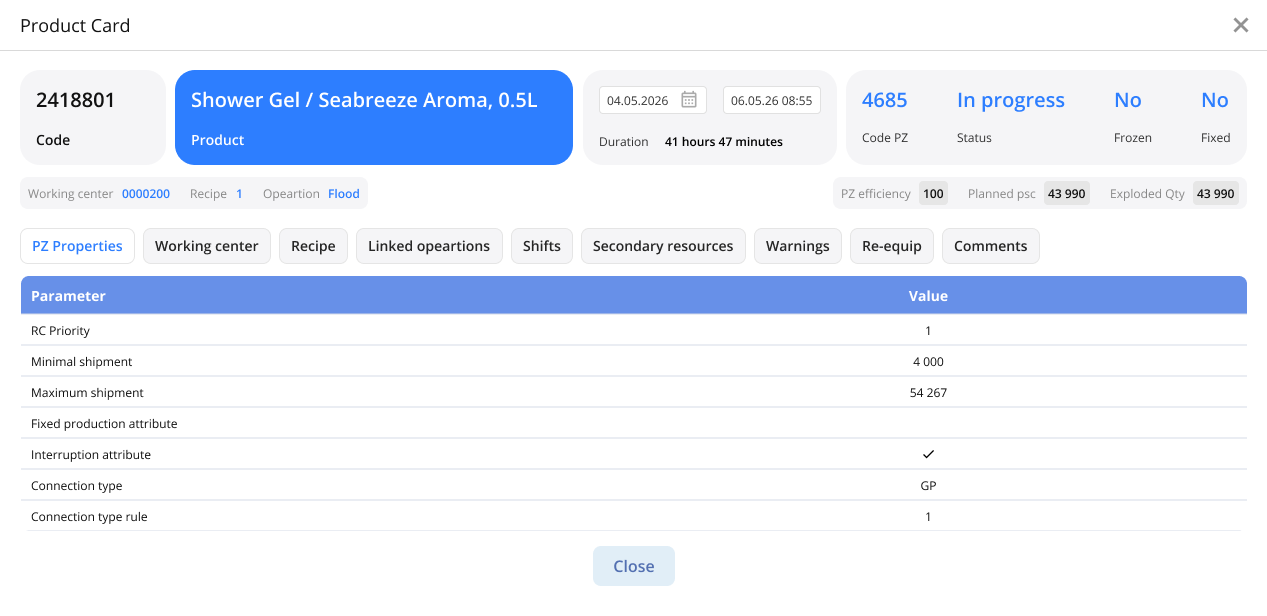The width and height of the screenshot is (1267, 616).
Task: Click the Code PZ value 4685
Action: pos(885,100)
